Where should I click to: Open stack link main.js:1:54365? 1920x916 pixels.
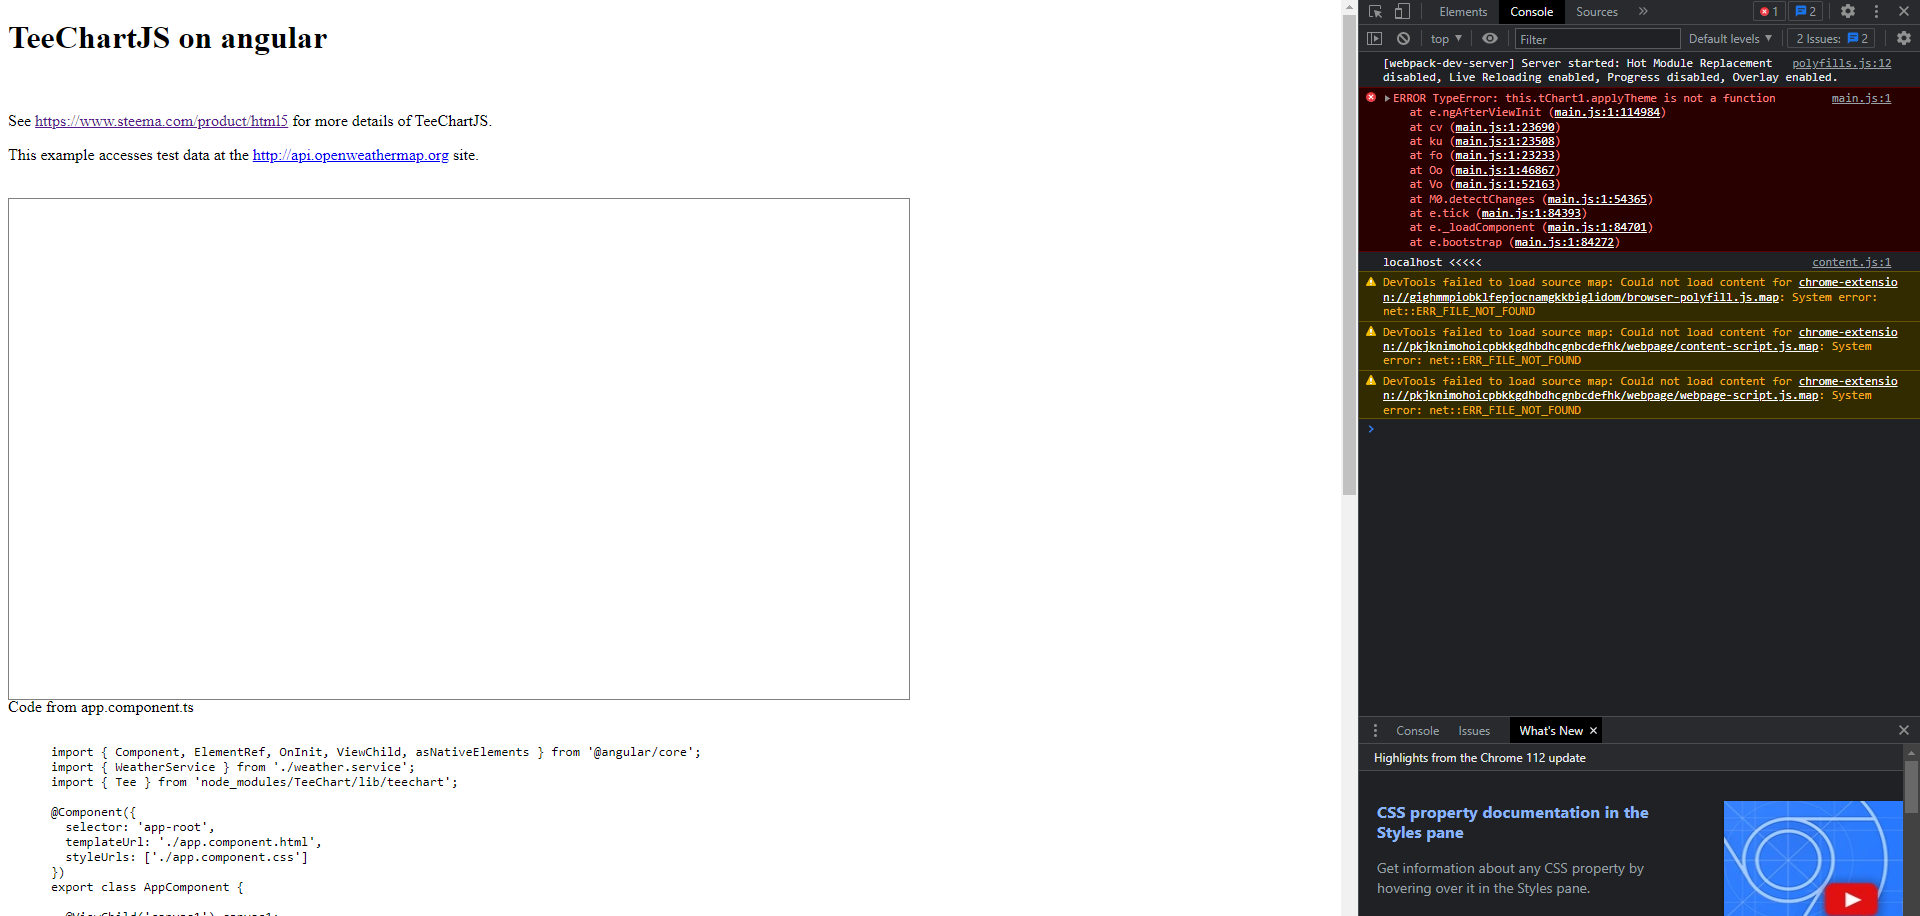(x=1597, y=199)
